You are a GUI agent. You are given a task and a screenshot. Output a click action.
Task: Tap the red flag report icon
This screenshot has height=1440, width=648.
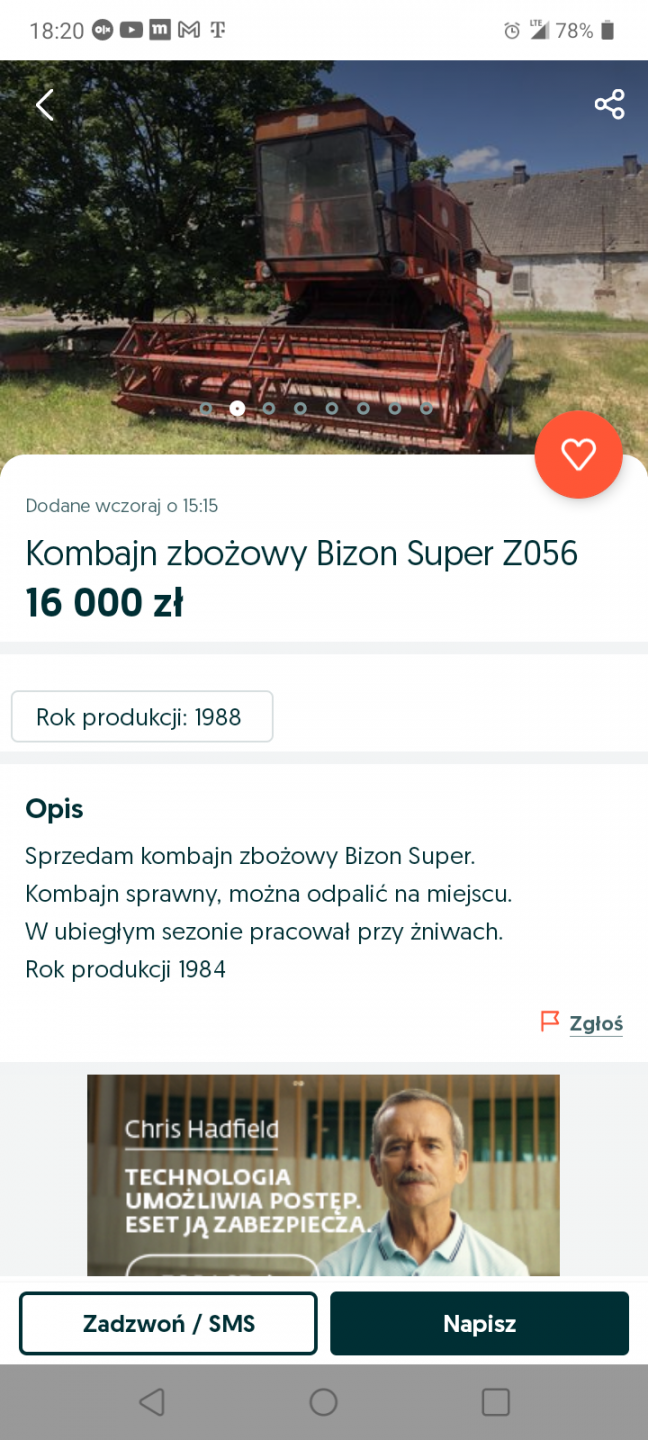pos(549,1021)
